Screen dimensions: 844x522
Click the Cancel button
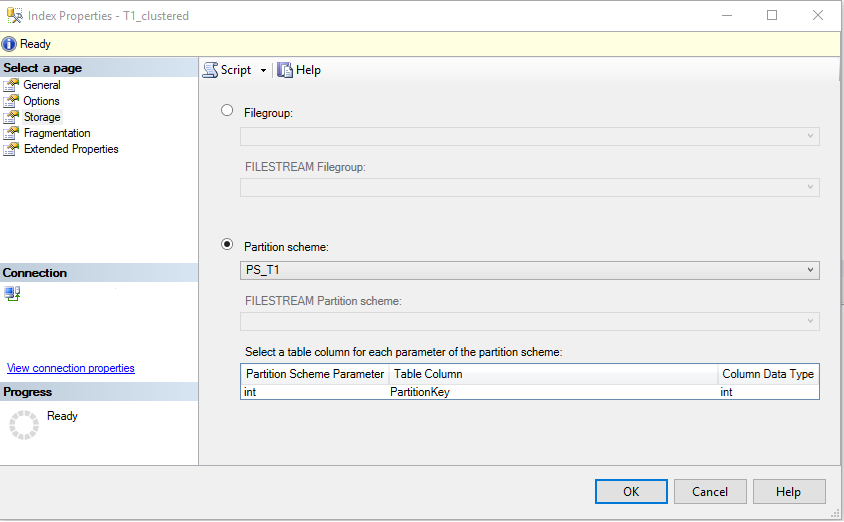(710, 492)
